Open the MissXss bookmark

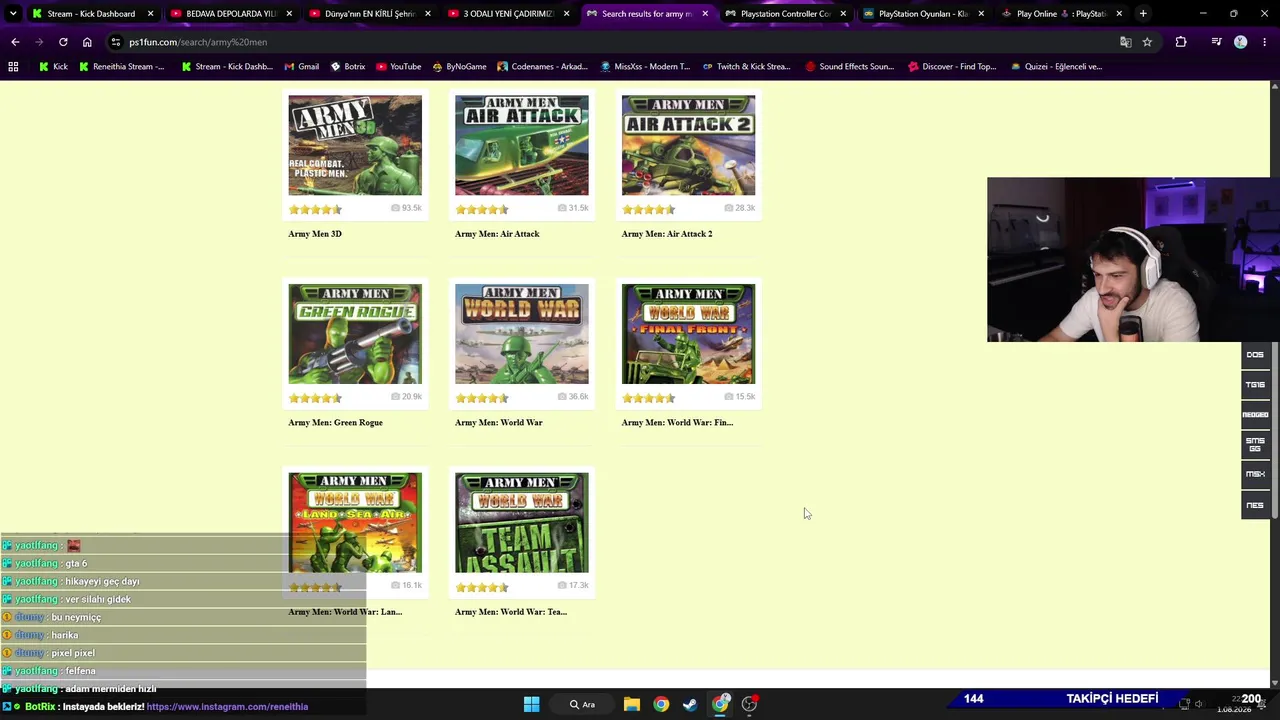[x=645, y=67]
